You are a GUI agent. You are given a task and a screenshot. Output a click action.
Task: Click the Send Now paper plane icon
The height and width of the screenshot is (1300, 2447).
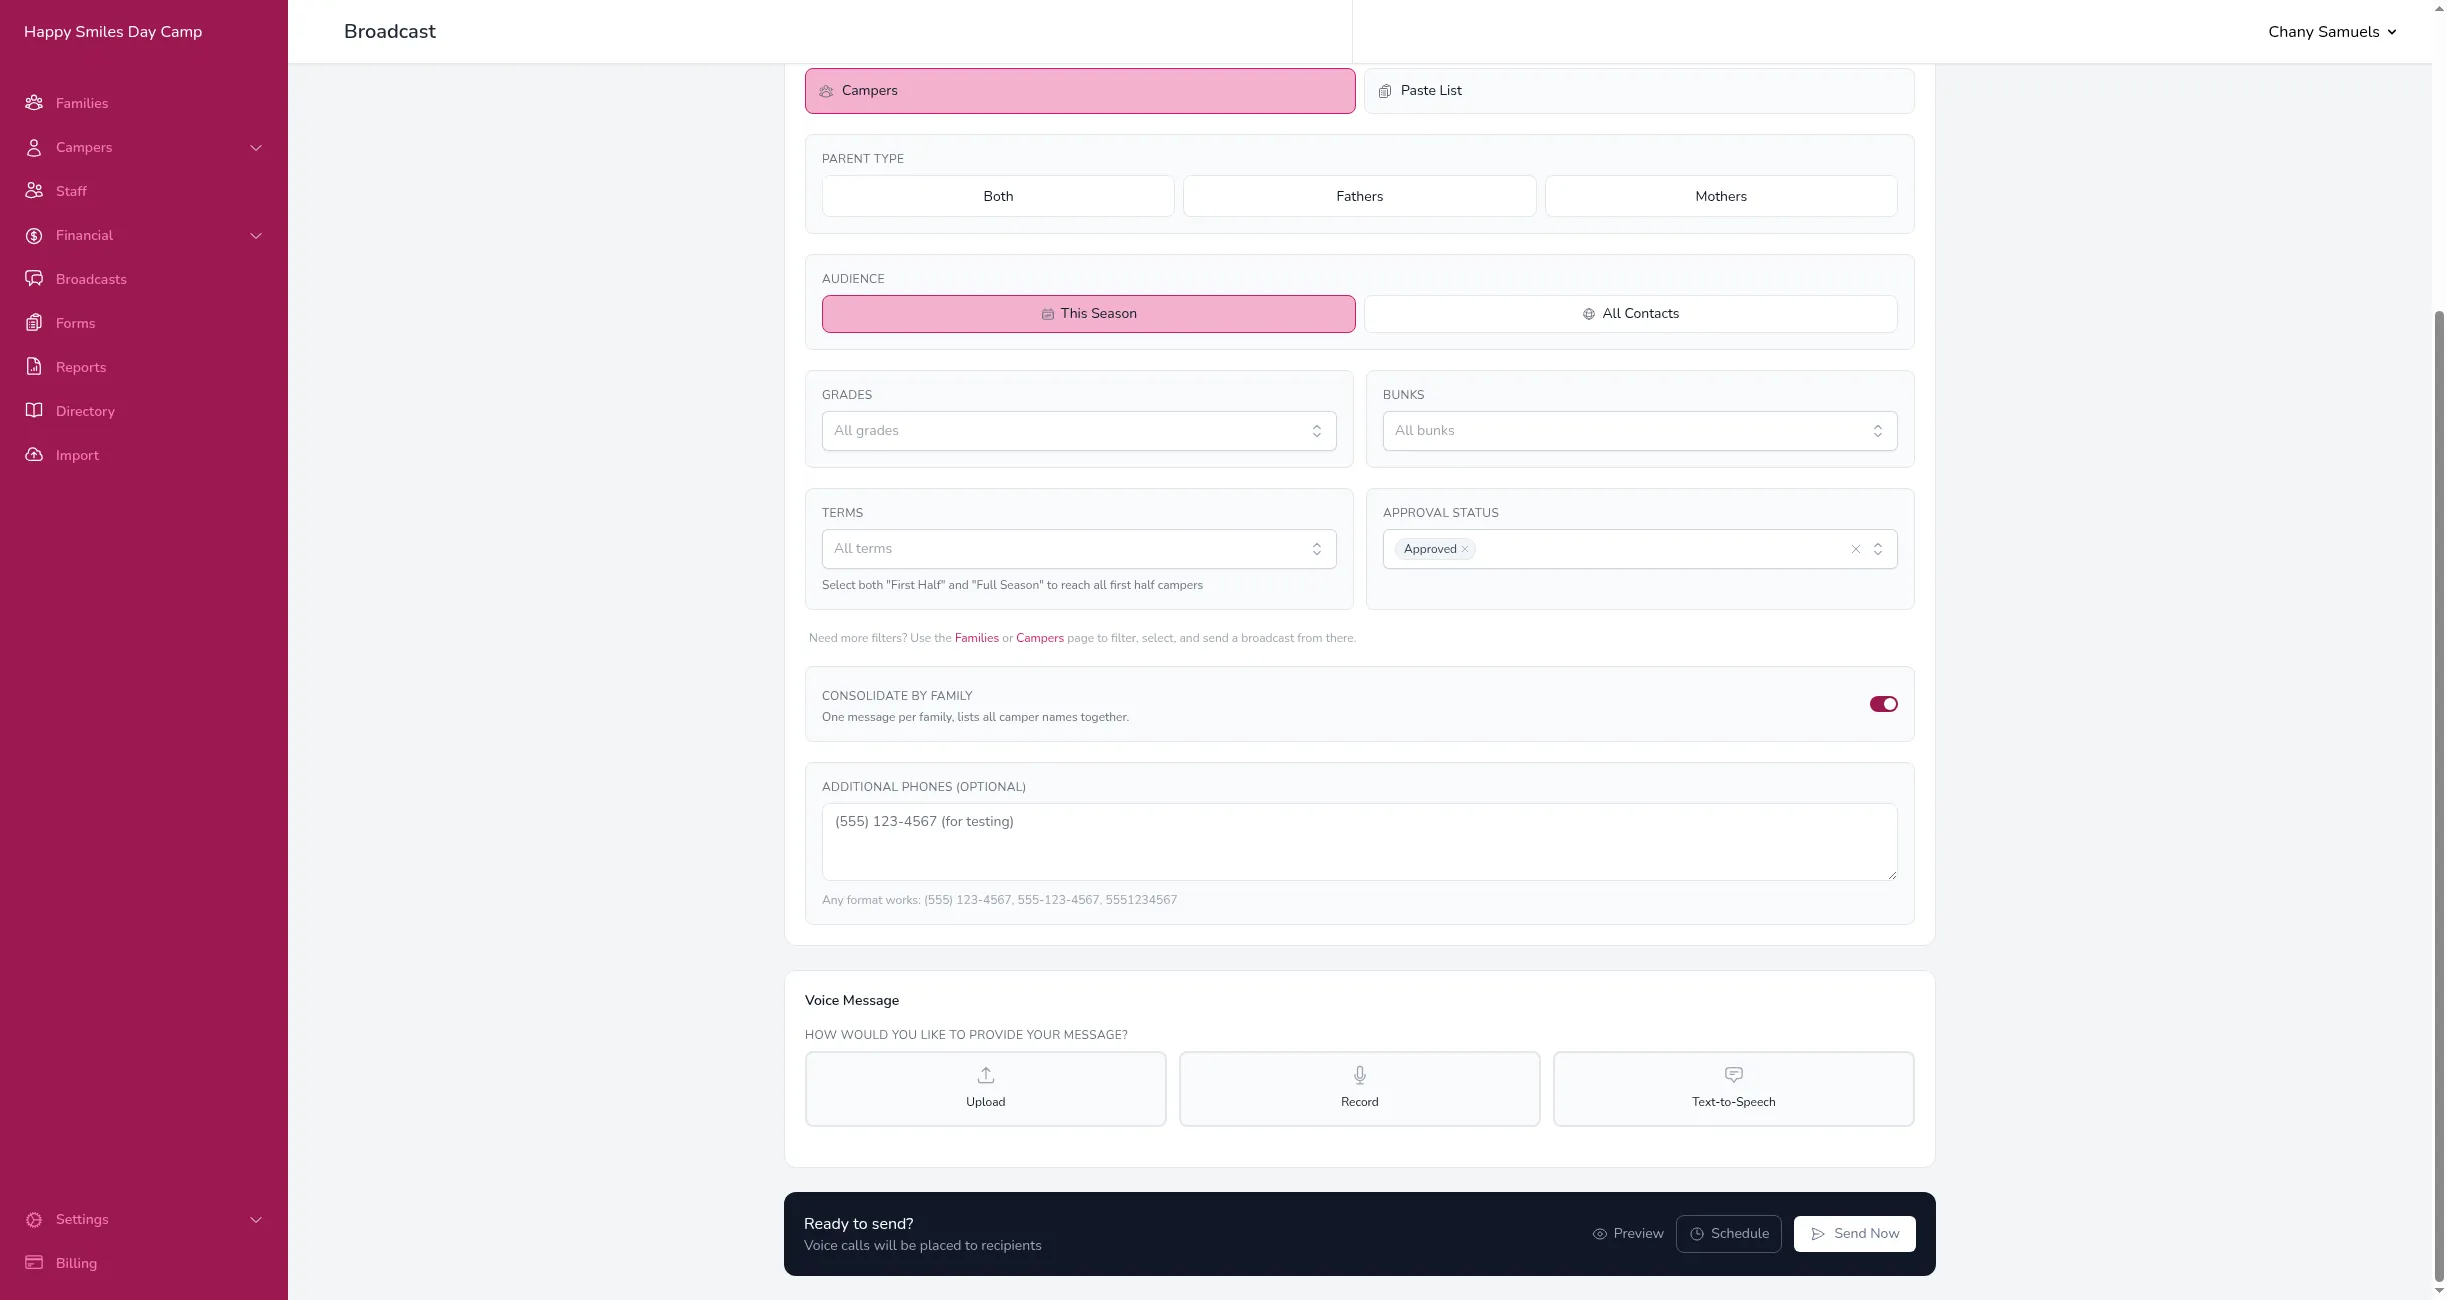tap(1818, 1234)
